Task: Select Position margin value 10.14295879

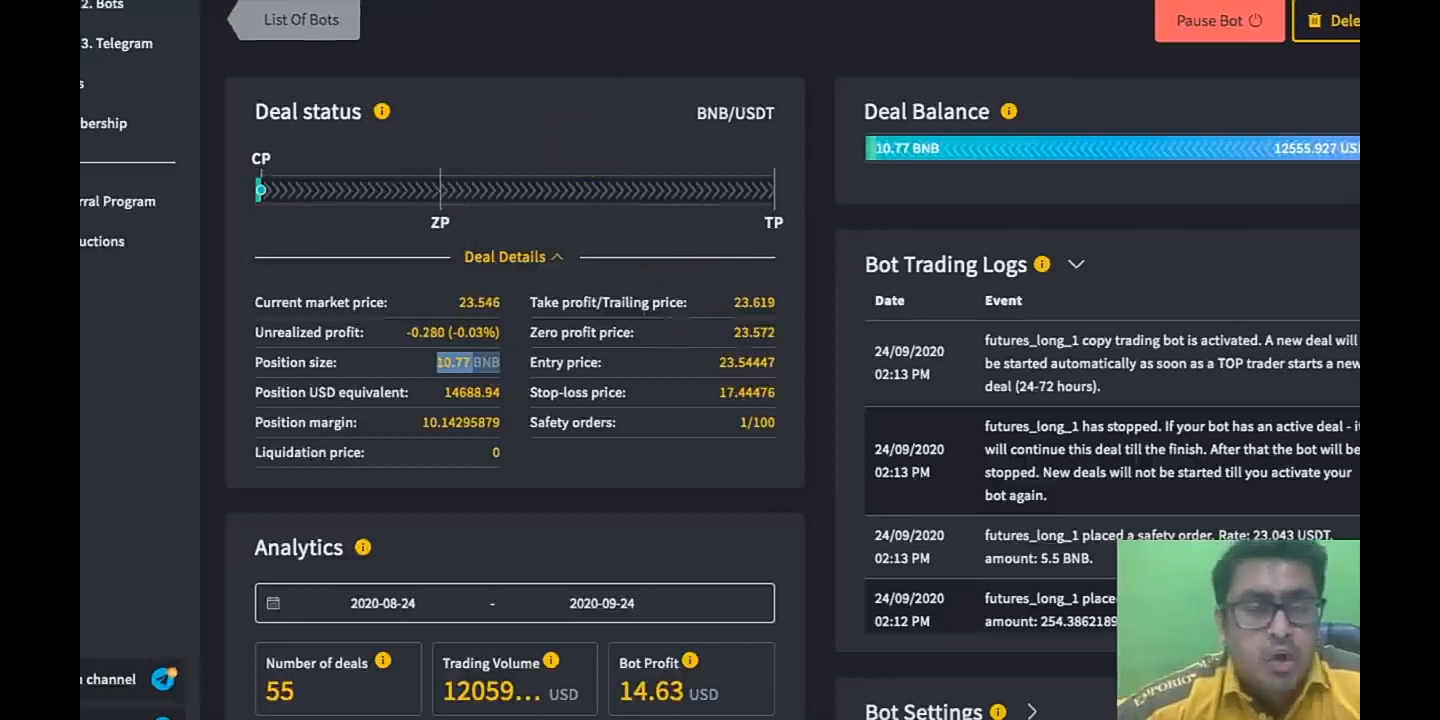Action: [461, 422]
